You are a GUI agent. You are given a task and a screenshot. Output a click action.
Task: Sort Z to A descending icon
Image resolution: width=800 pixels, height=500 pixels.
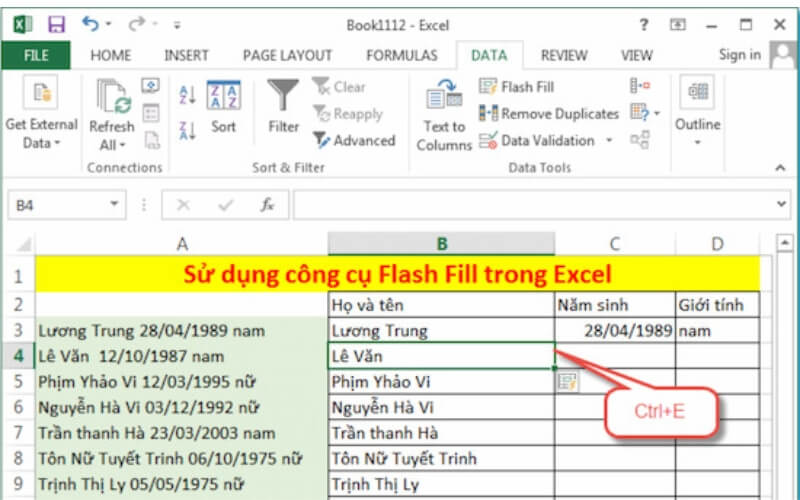tap(187, 131)
